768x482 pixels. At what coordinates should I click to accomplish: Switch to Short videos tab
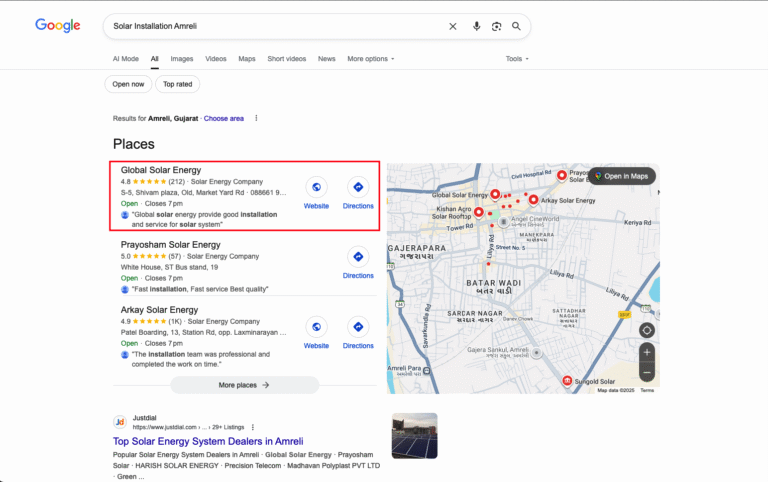pyautogui.click(x=287, y=59)
